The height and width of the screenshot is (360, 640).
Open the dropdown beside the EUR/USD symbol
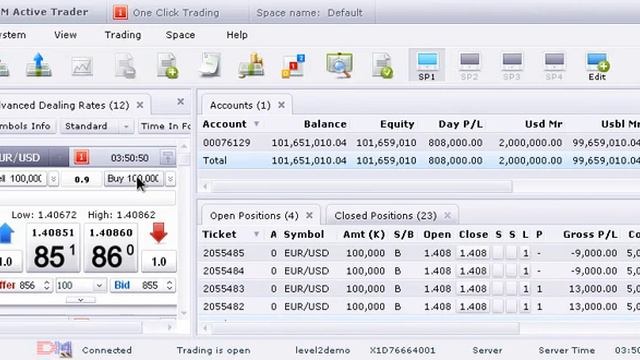(59, 158)
